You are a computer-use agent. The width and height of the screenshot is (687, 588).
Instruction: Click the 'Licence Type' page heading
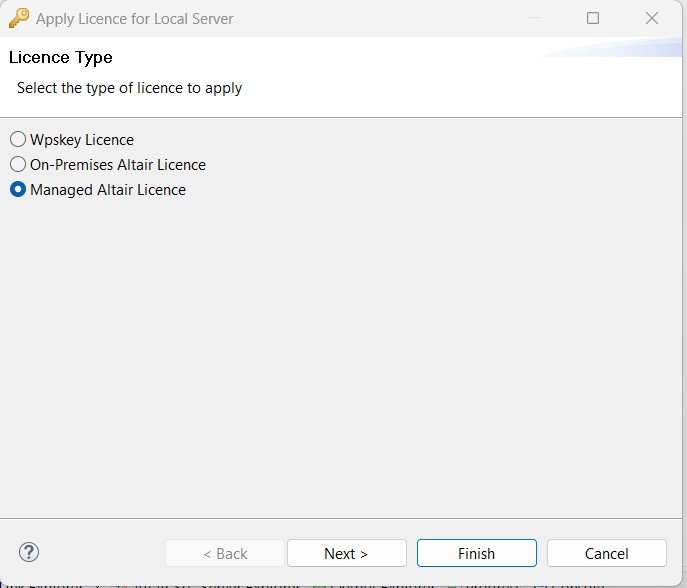61,58
